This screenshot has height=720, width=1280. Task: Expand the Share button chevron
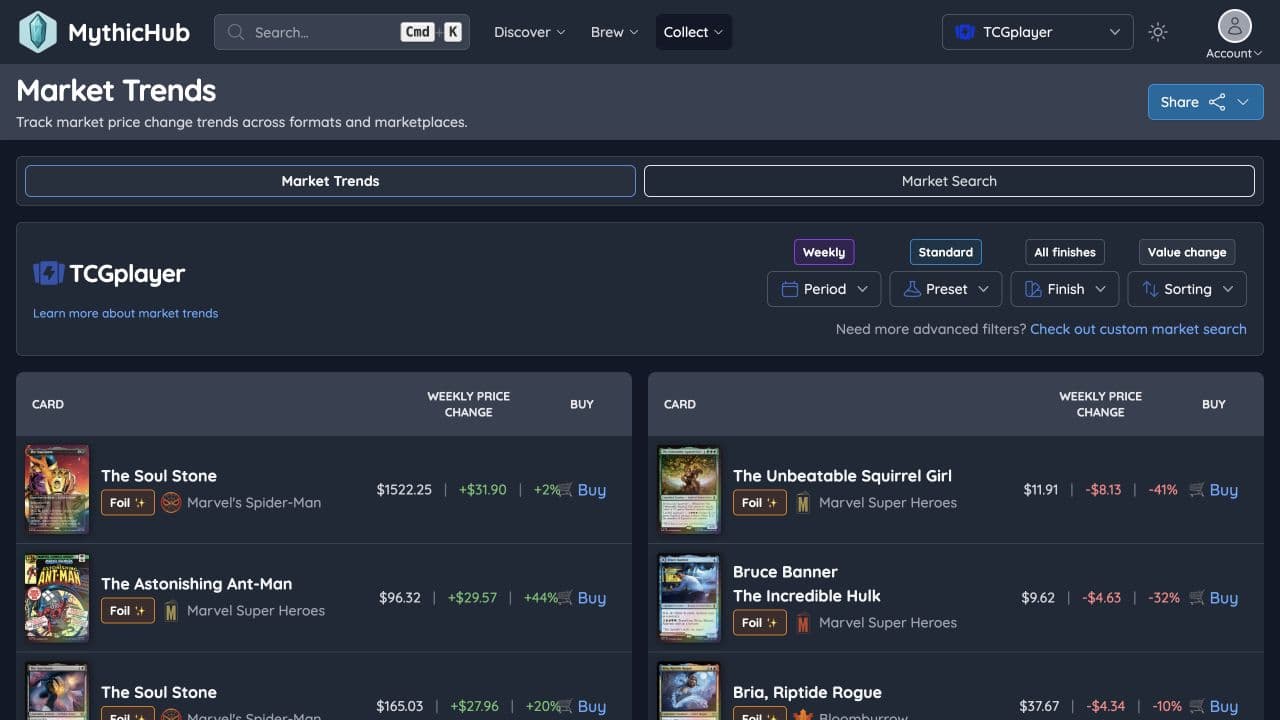[1243, 102]
